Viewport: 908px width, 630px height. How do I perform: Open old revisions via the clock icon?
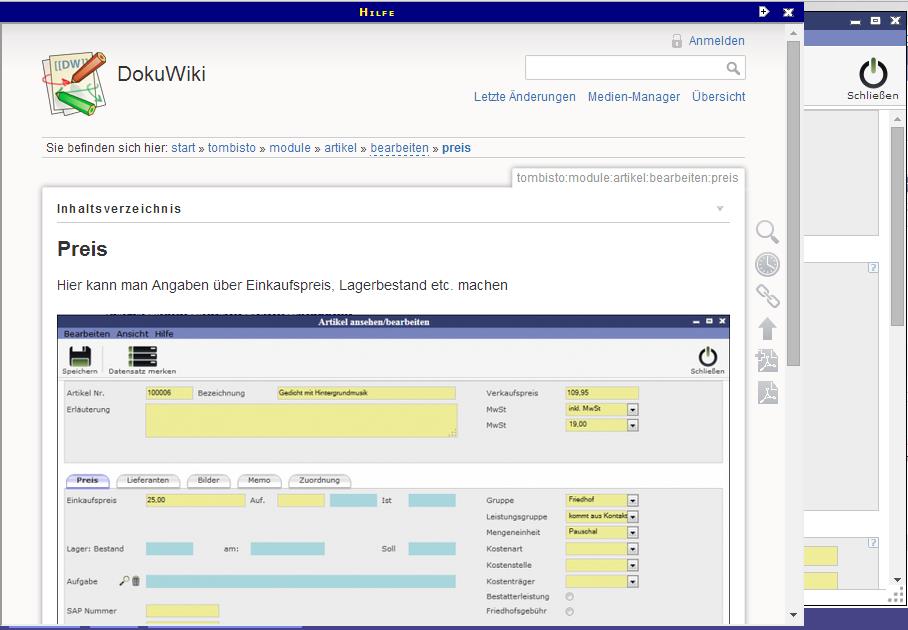coord(767,264)
